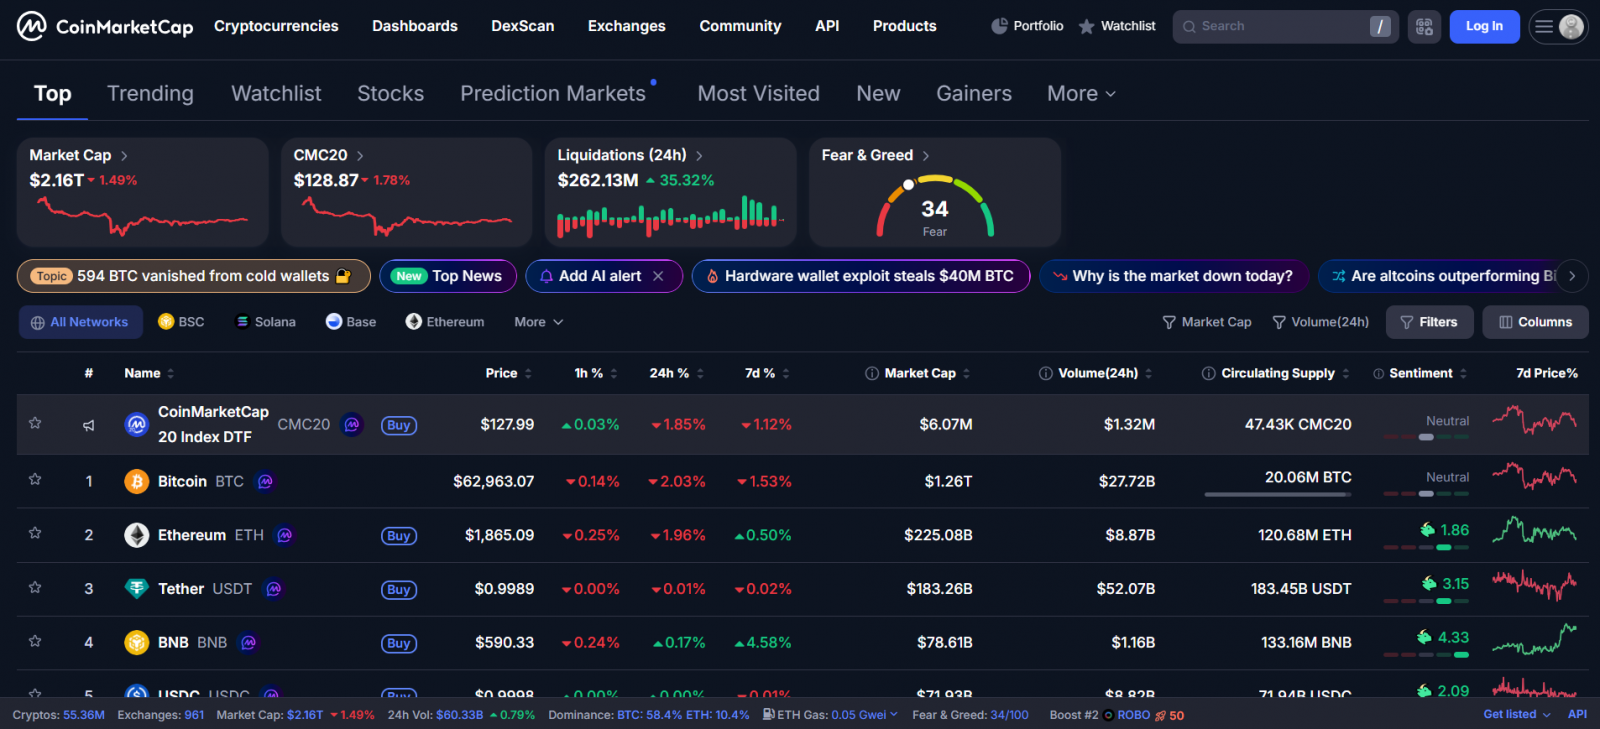Close the Add AI alert chip
The image size is (1600, 729).
point(658,276)
